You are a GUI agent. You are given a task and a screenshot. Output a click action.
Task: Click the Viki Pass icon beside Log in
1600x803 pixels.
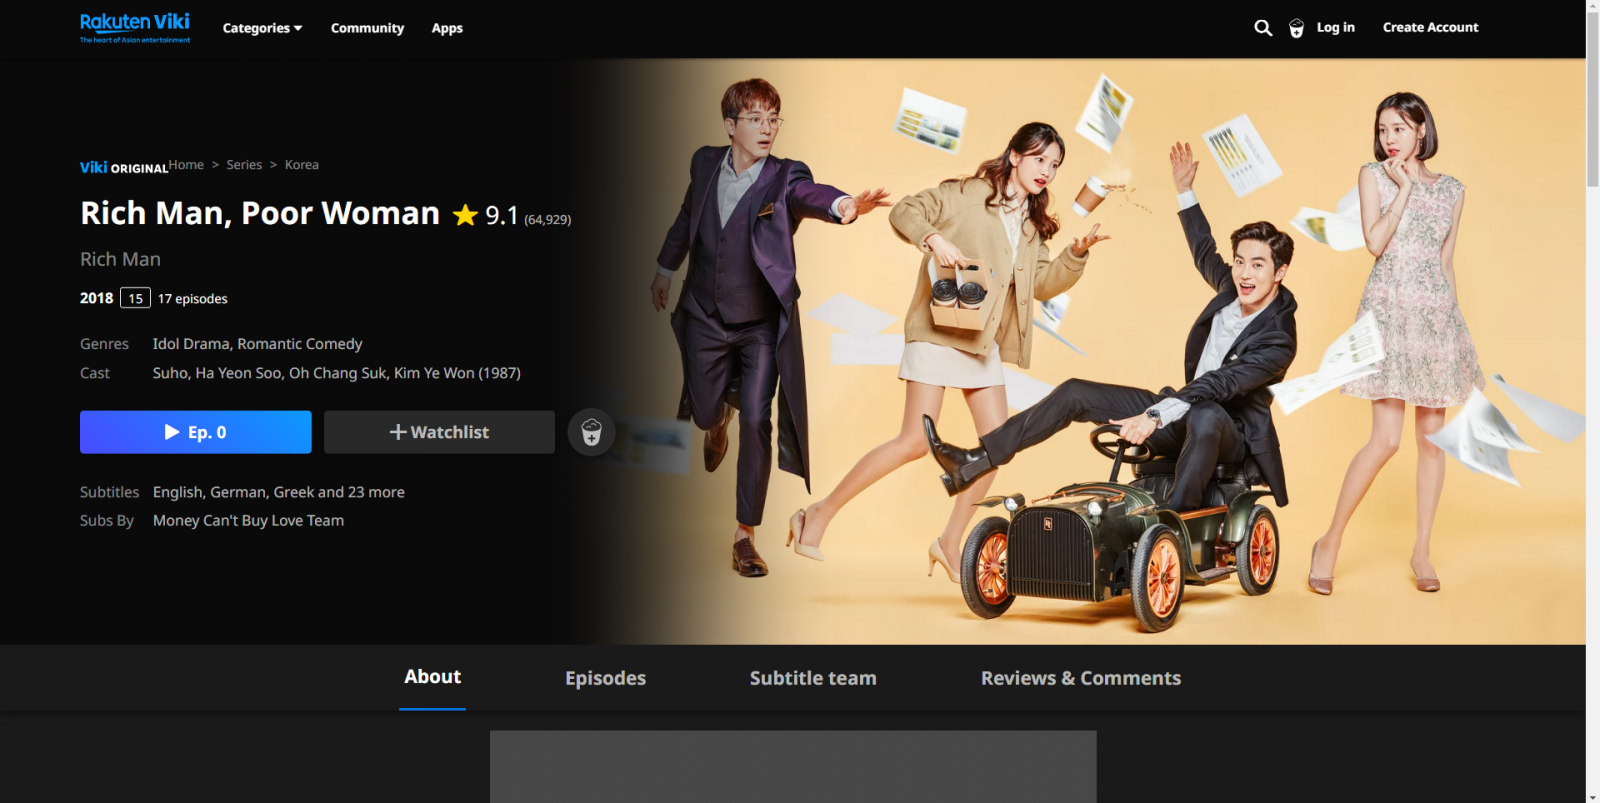(1296, 28)
